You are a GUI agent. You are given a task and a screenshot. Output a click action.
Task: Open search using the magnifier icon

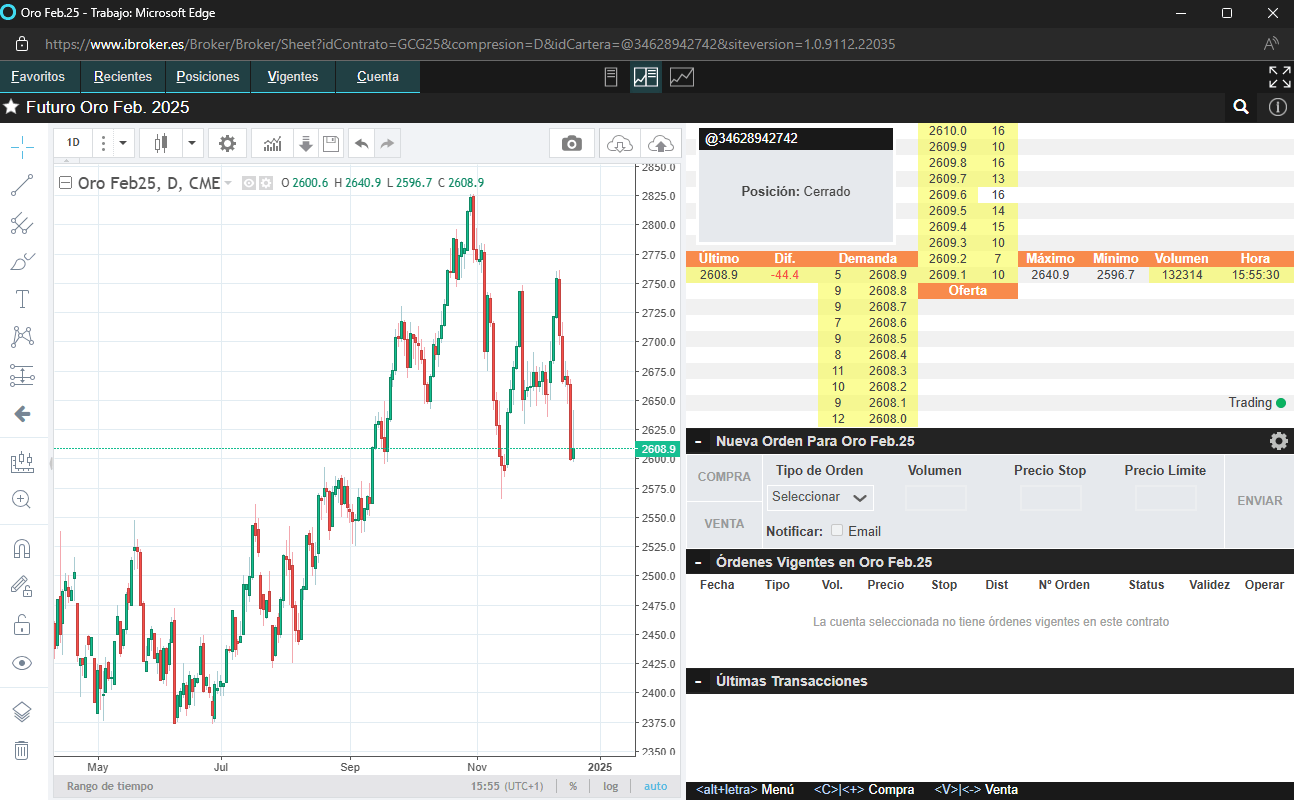point(1241,107)
